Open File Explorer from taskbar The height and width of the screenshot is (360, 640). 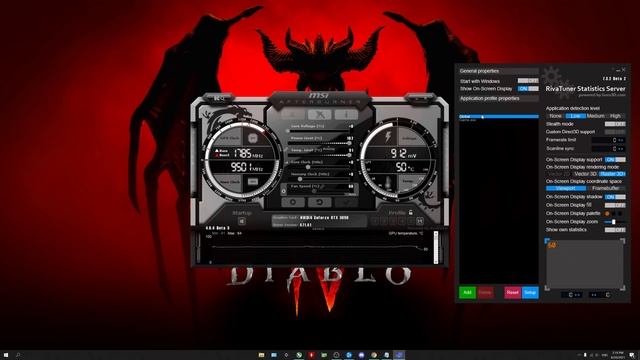click(261, 355)
